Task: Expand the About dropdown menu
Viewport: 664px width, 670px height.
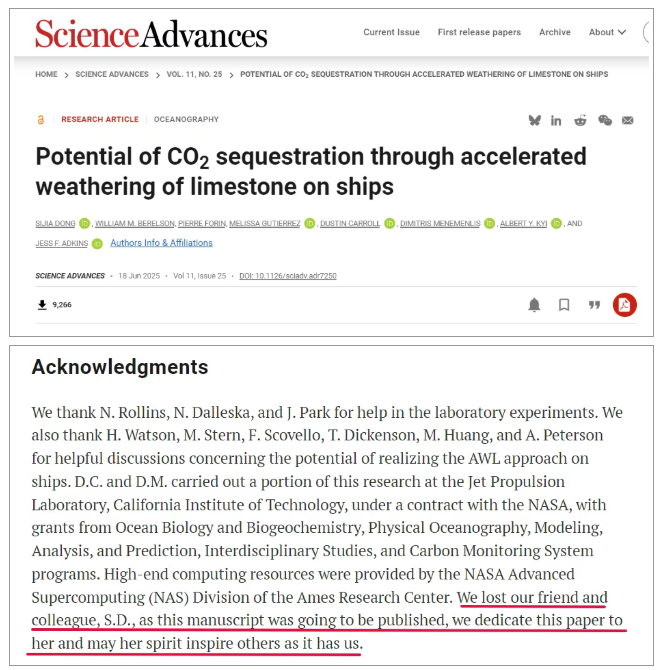Action: coord(607,32)
